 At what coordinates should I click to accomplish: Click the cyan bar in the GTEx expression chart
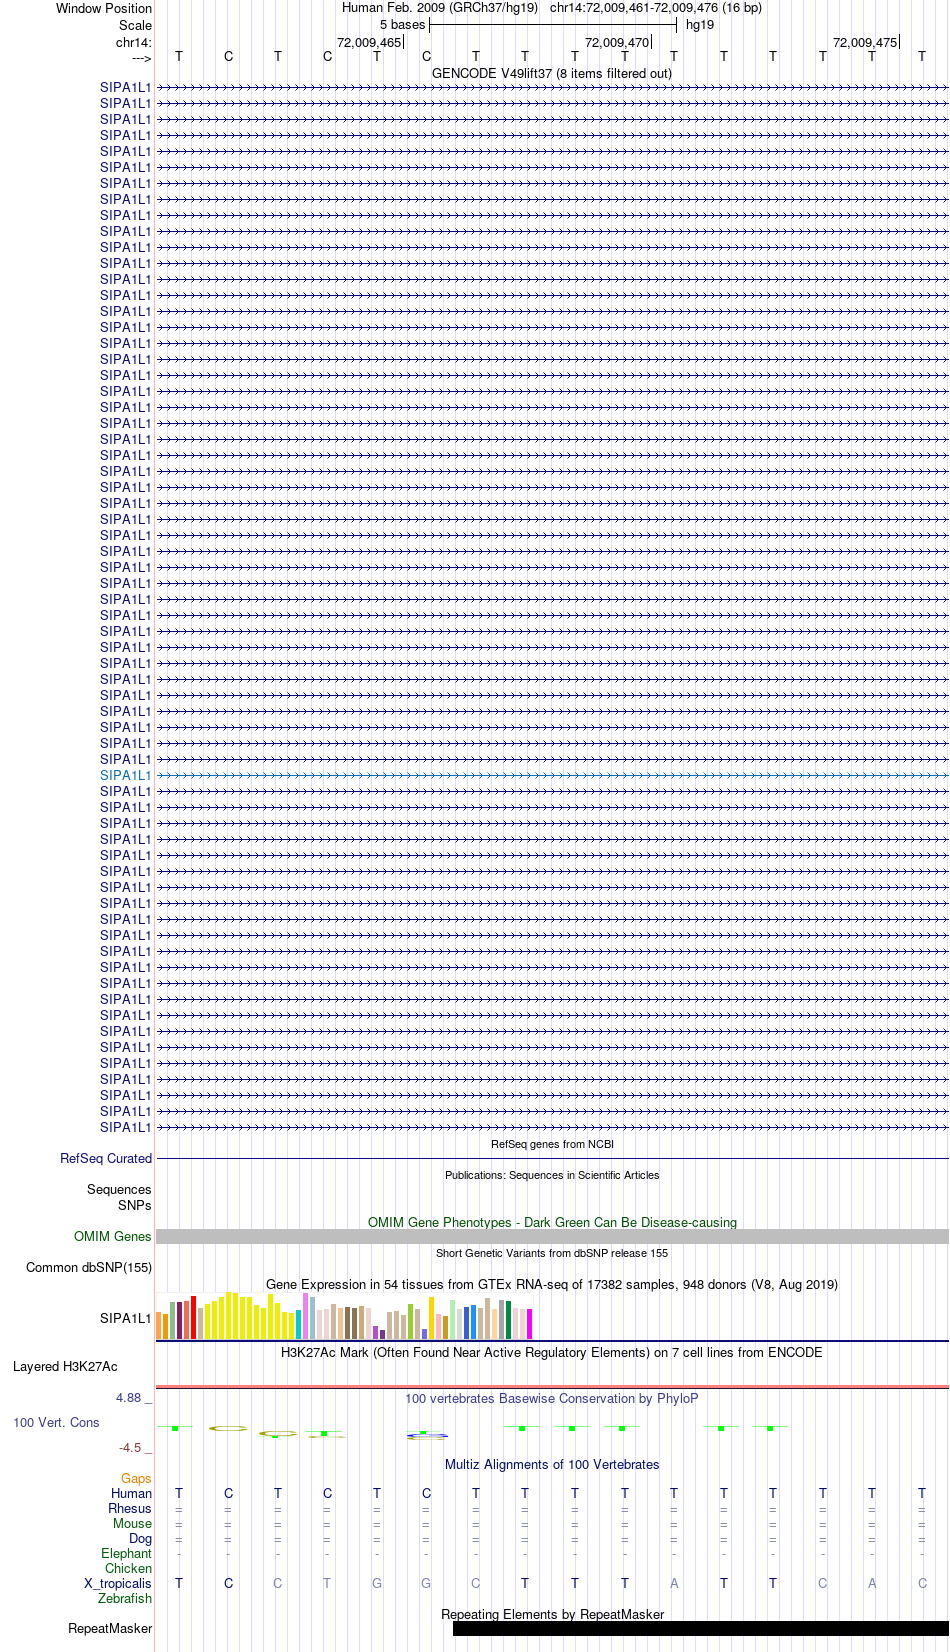[299, 1324]
